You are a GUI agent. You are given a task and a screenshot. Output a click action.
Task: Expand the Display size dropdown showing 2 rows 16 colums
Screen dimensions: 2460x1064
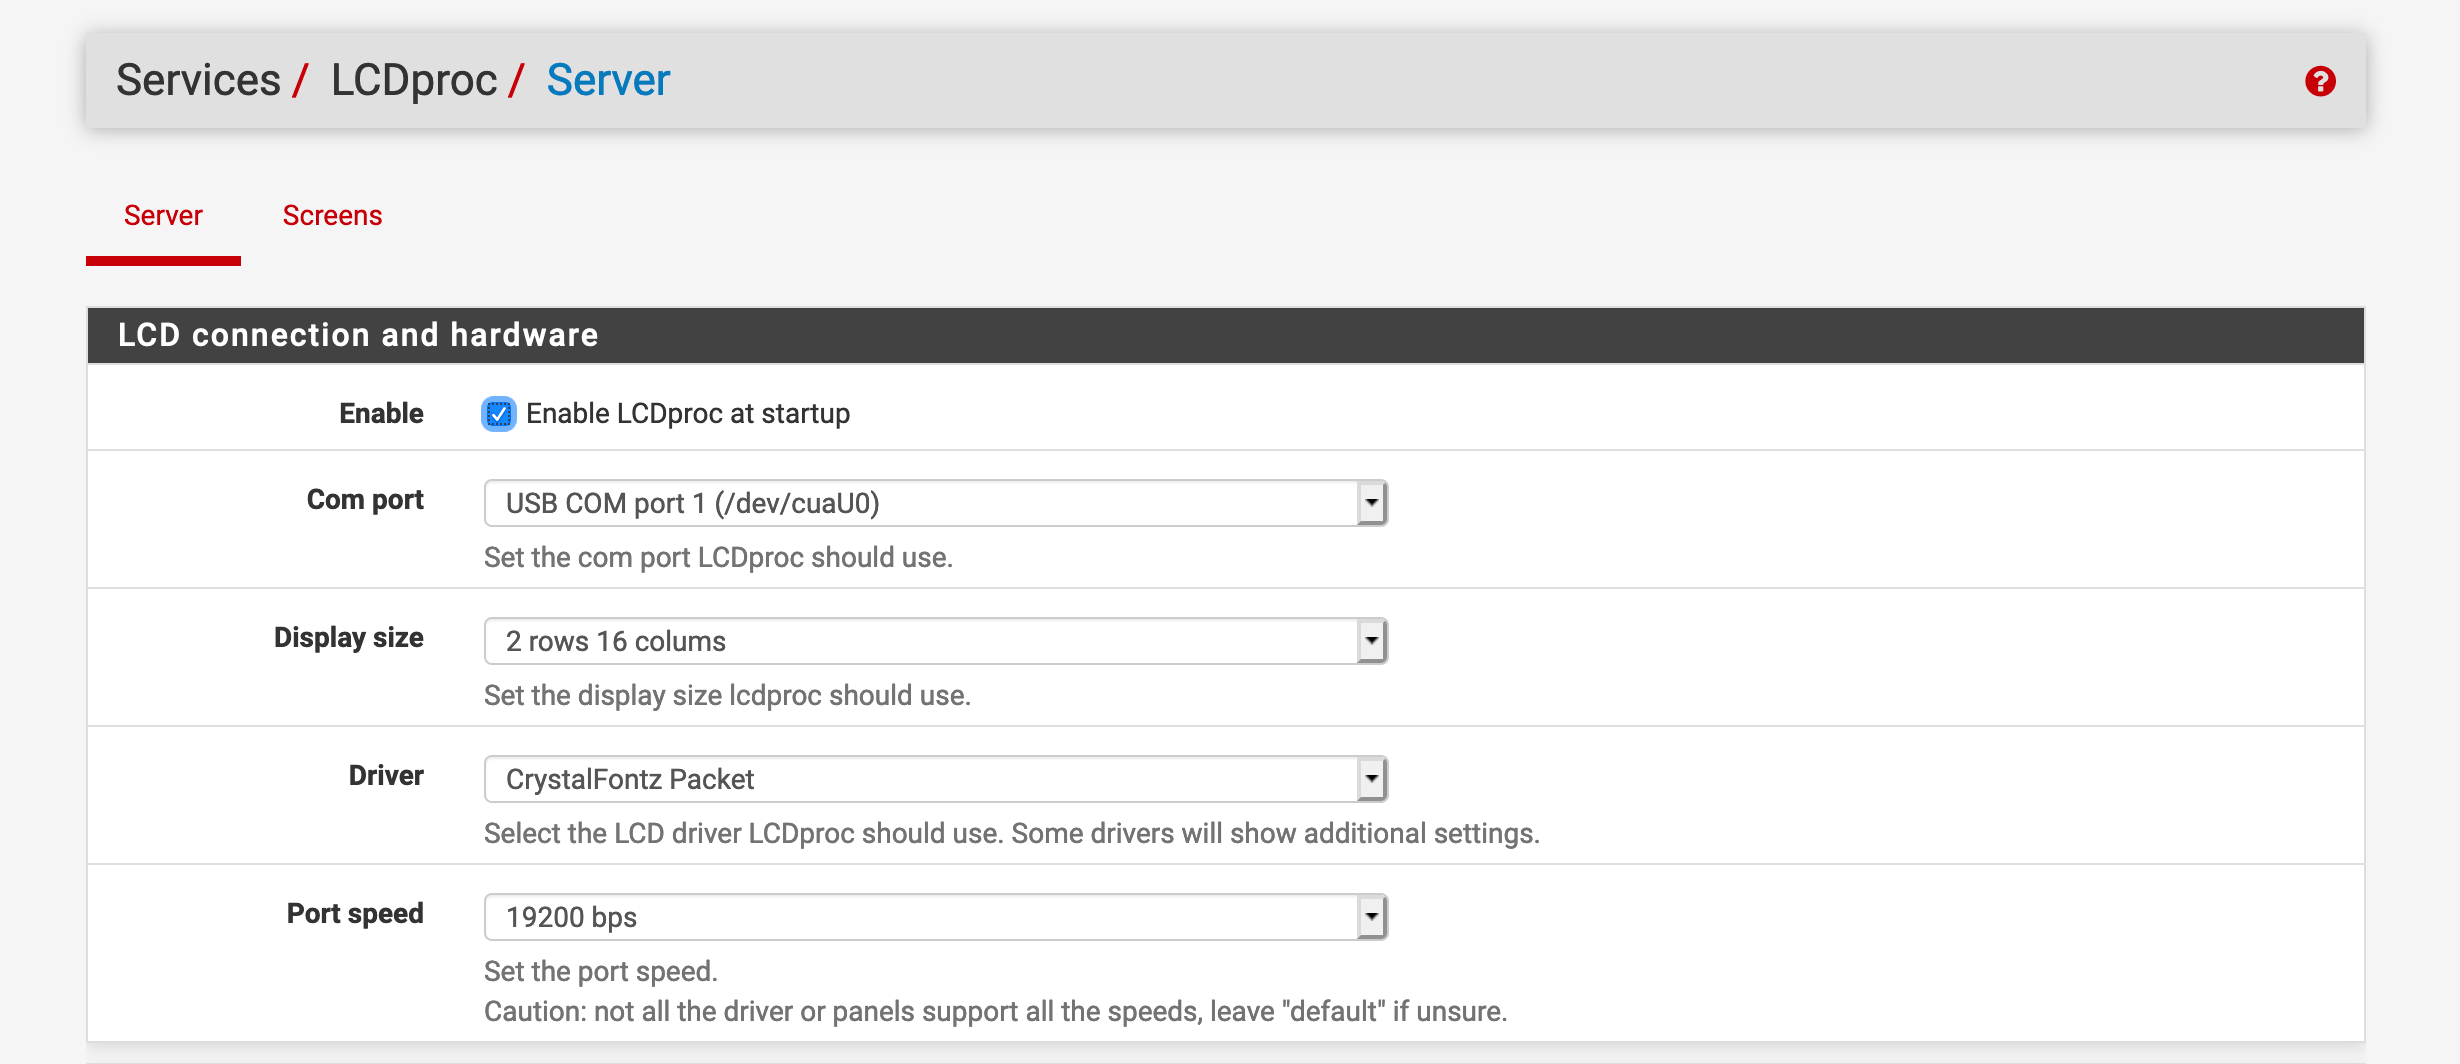pos(935,641)
